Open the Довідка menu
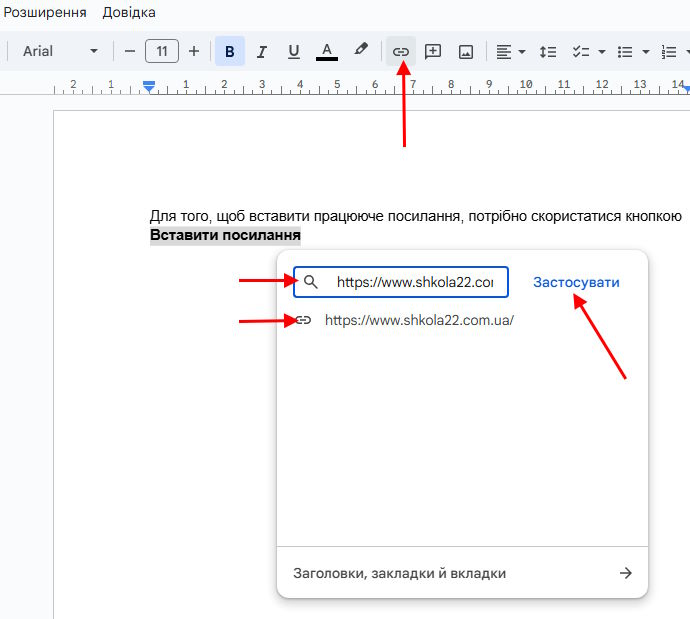Viewport: 690px width, 619px height. tap(129, 13)
